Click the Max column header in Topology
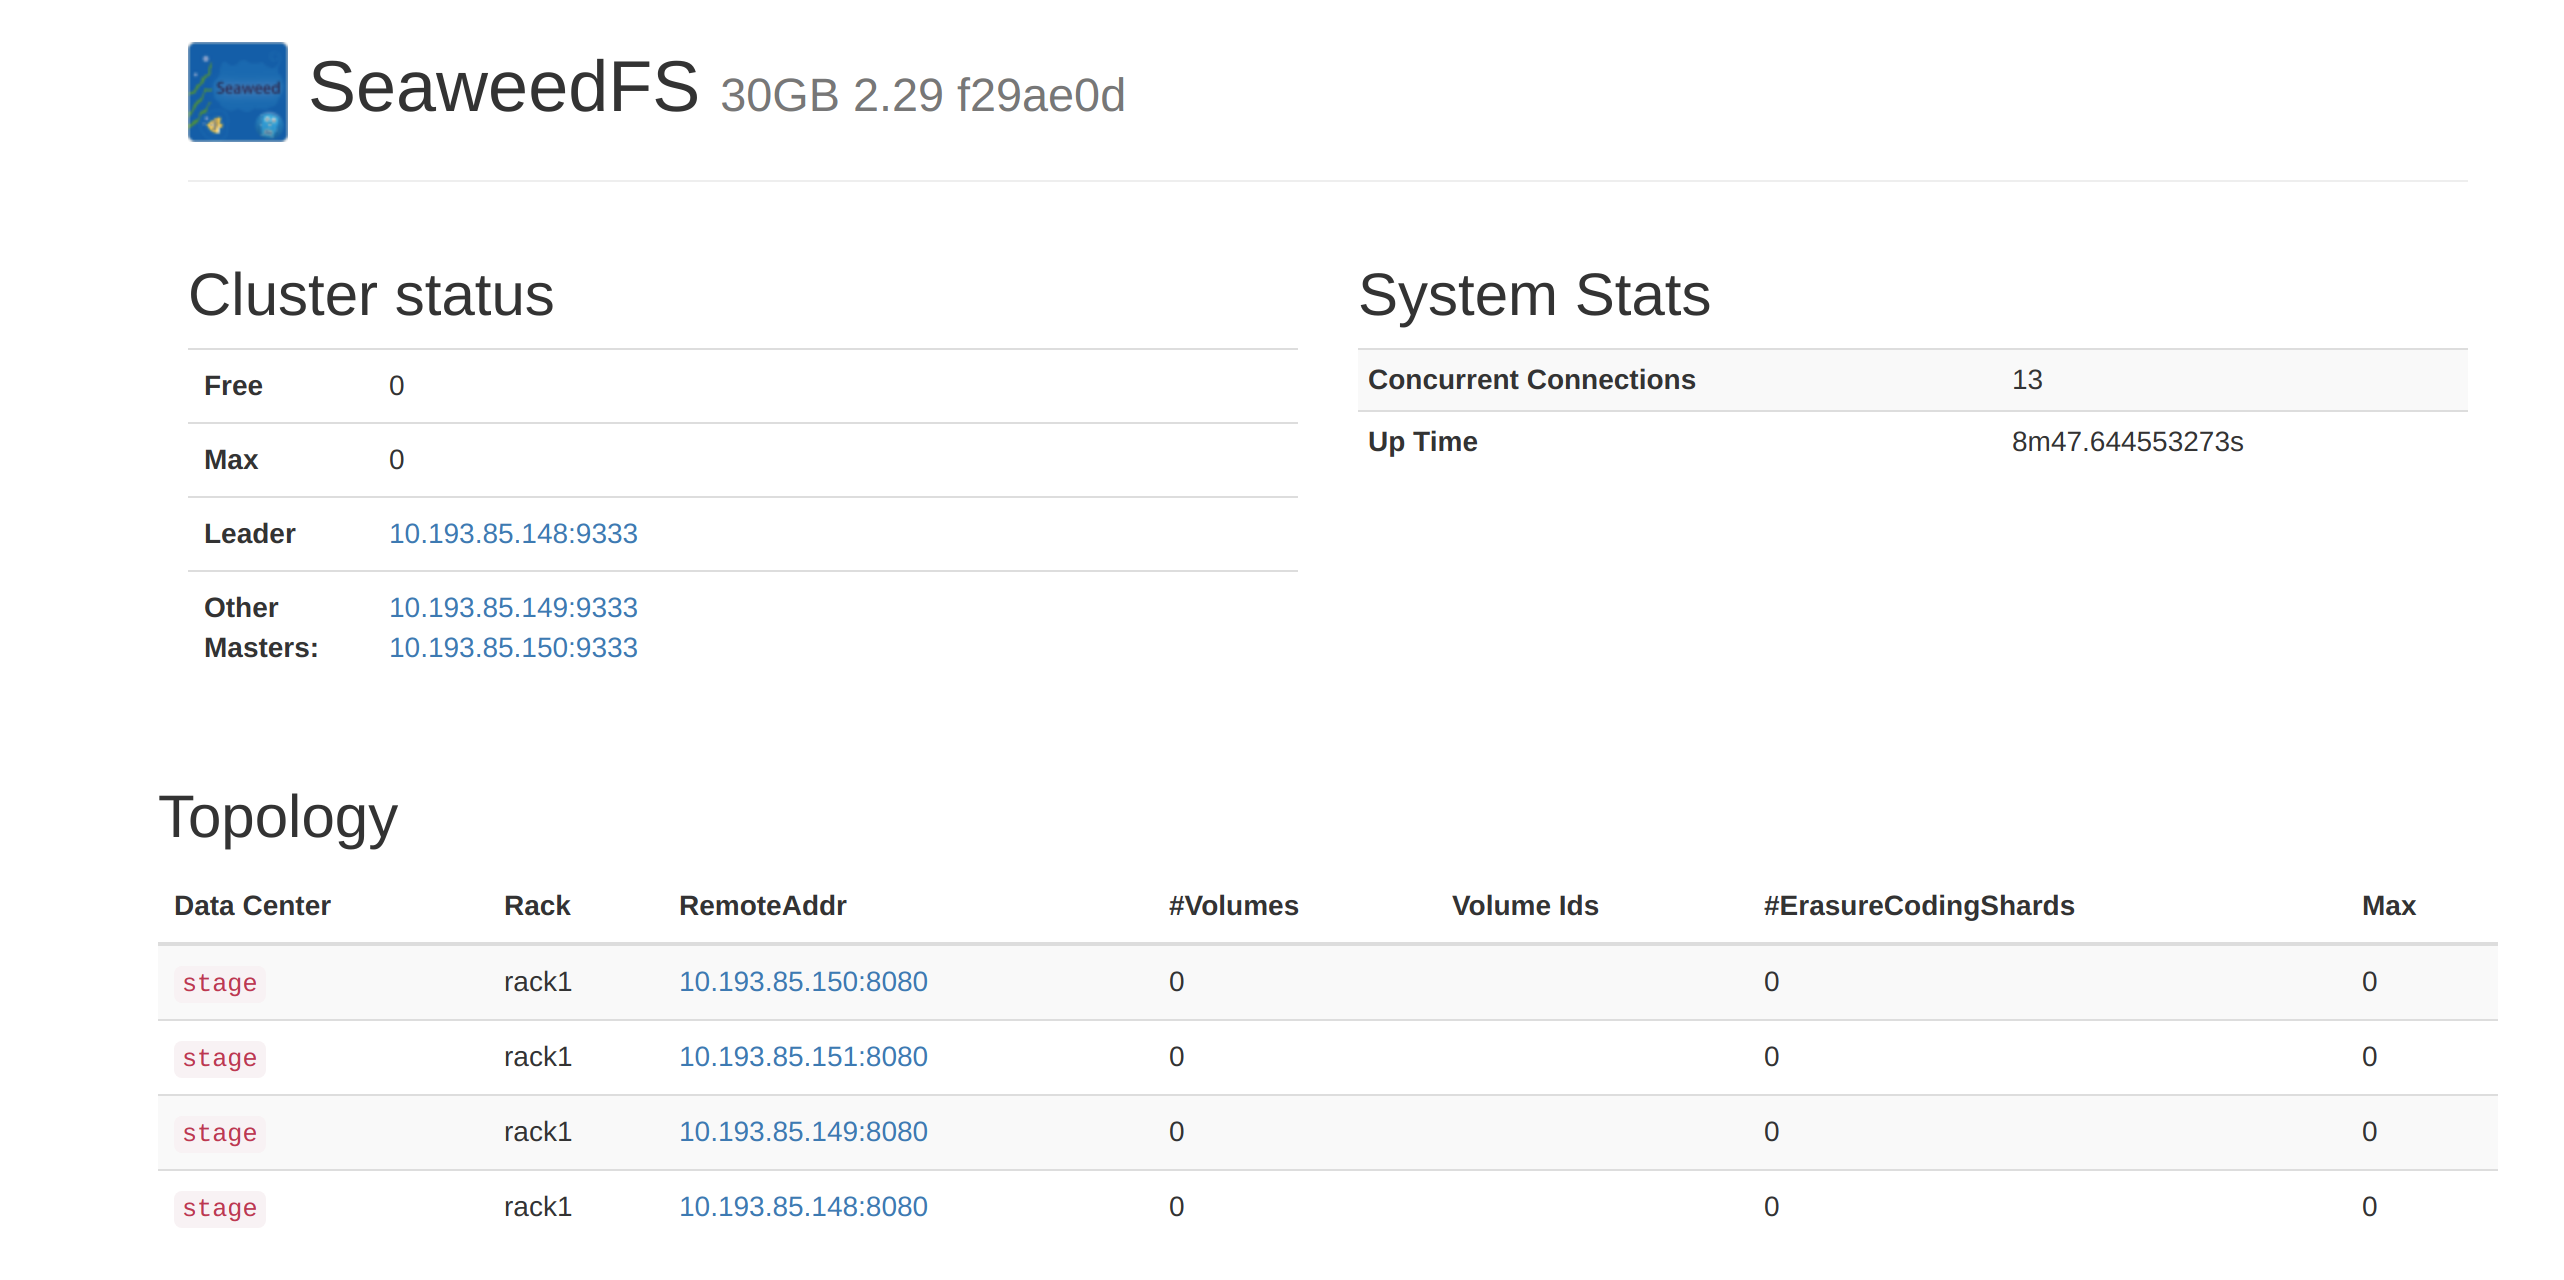 2389,906
